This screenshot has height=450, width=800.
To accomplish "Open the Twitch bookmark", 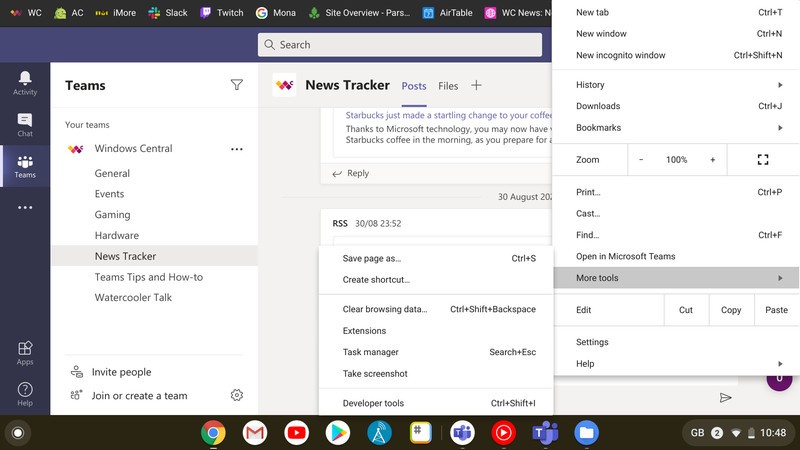I will tap(221, 13).
